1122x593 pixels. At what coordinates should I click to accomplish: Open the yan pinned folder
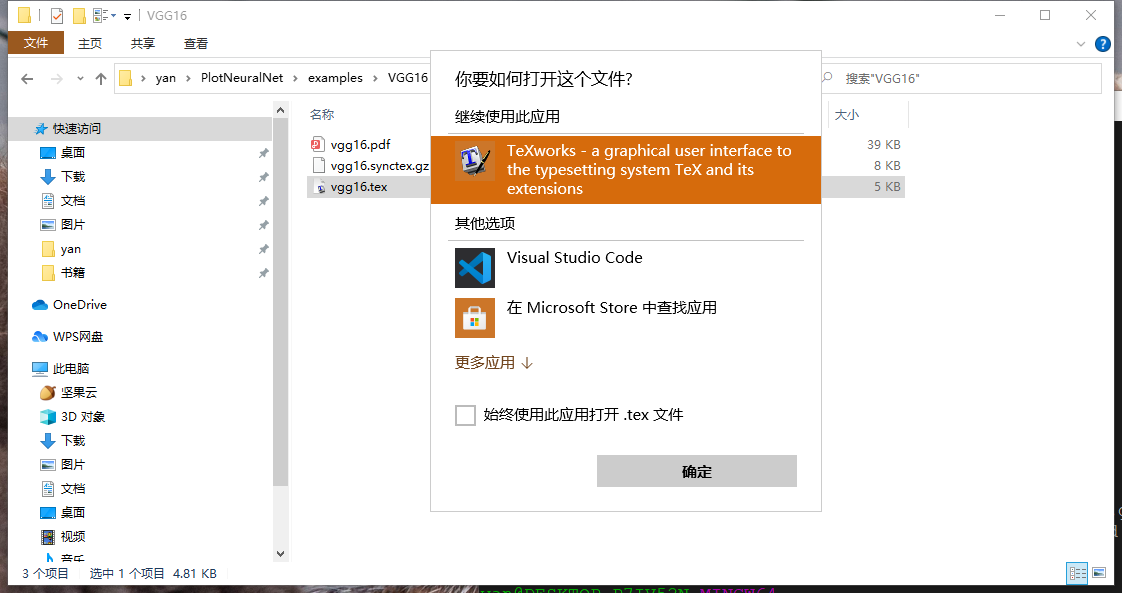point(70,249)
